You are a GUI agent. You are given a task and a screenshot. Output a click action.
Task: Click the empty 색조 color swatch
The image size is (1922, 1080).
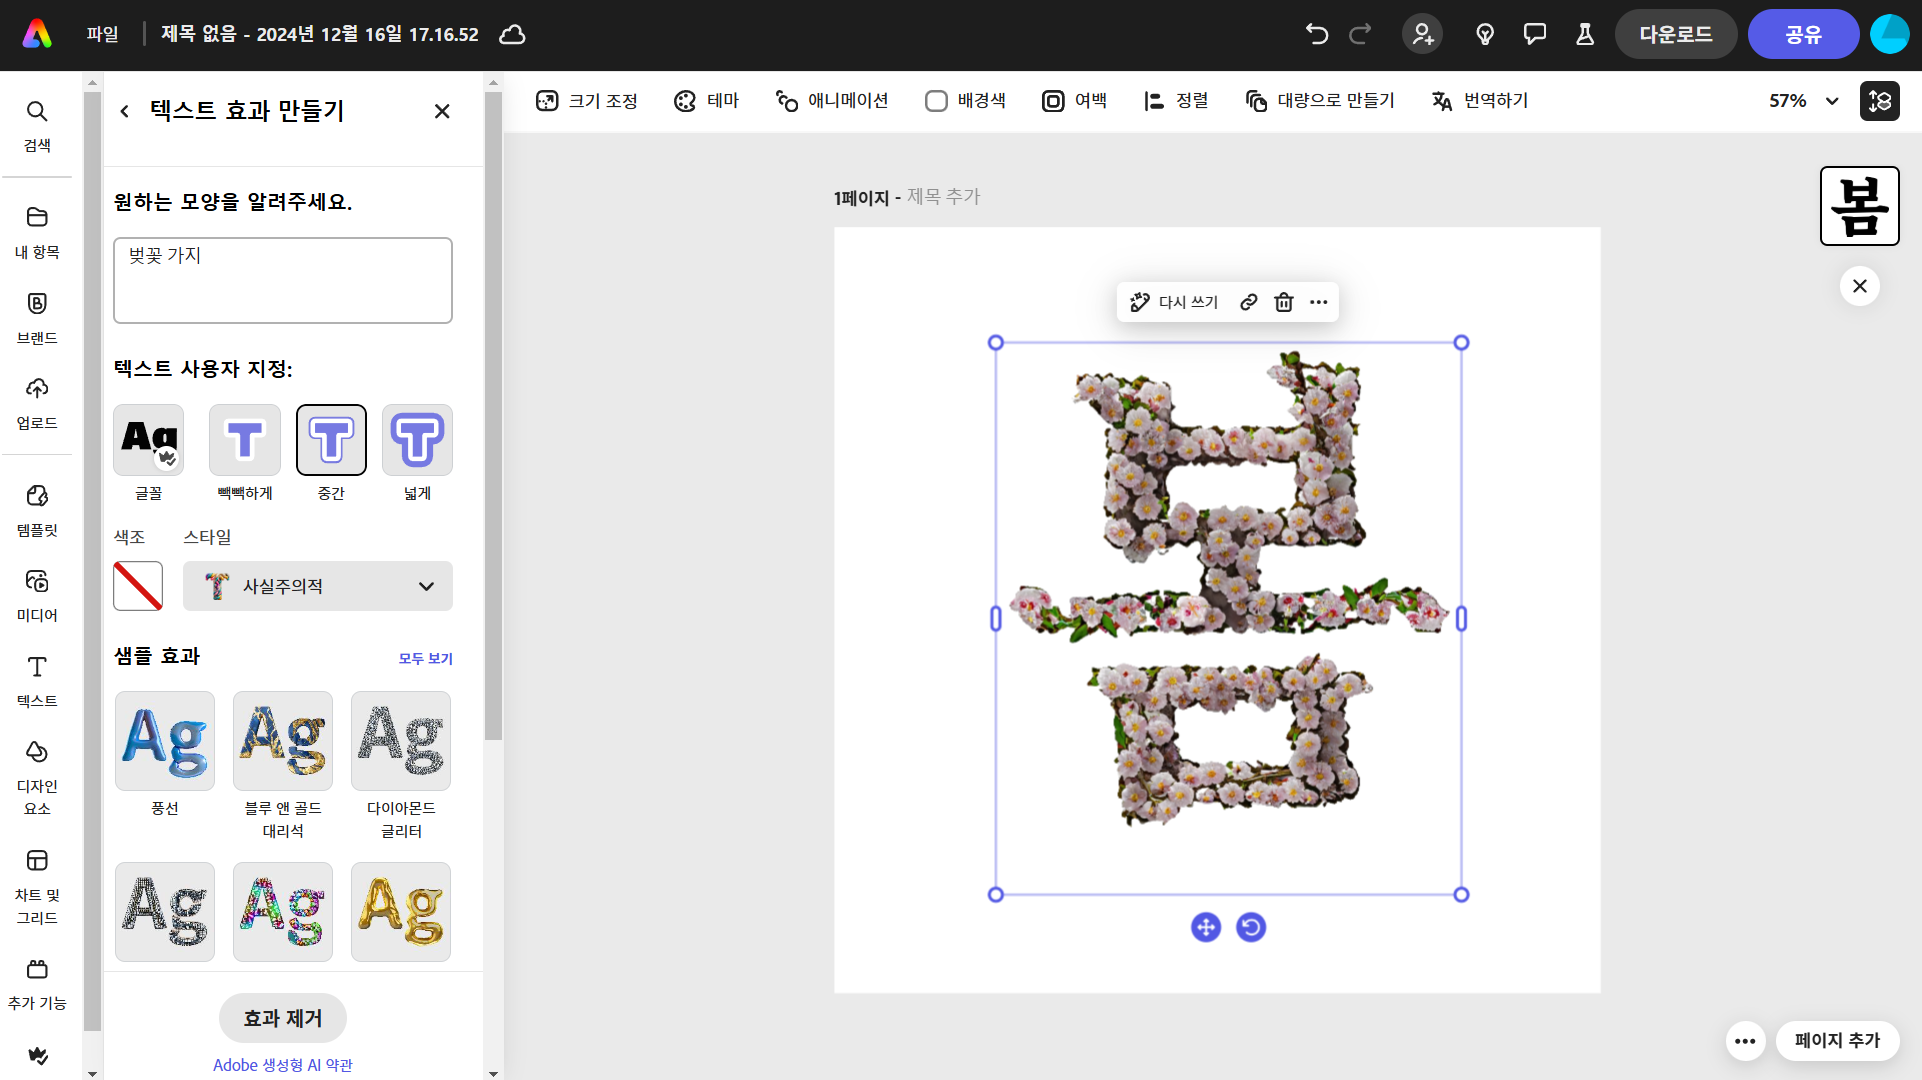[x=138, y=586]
